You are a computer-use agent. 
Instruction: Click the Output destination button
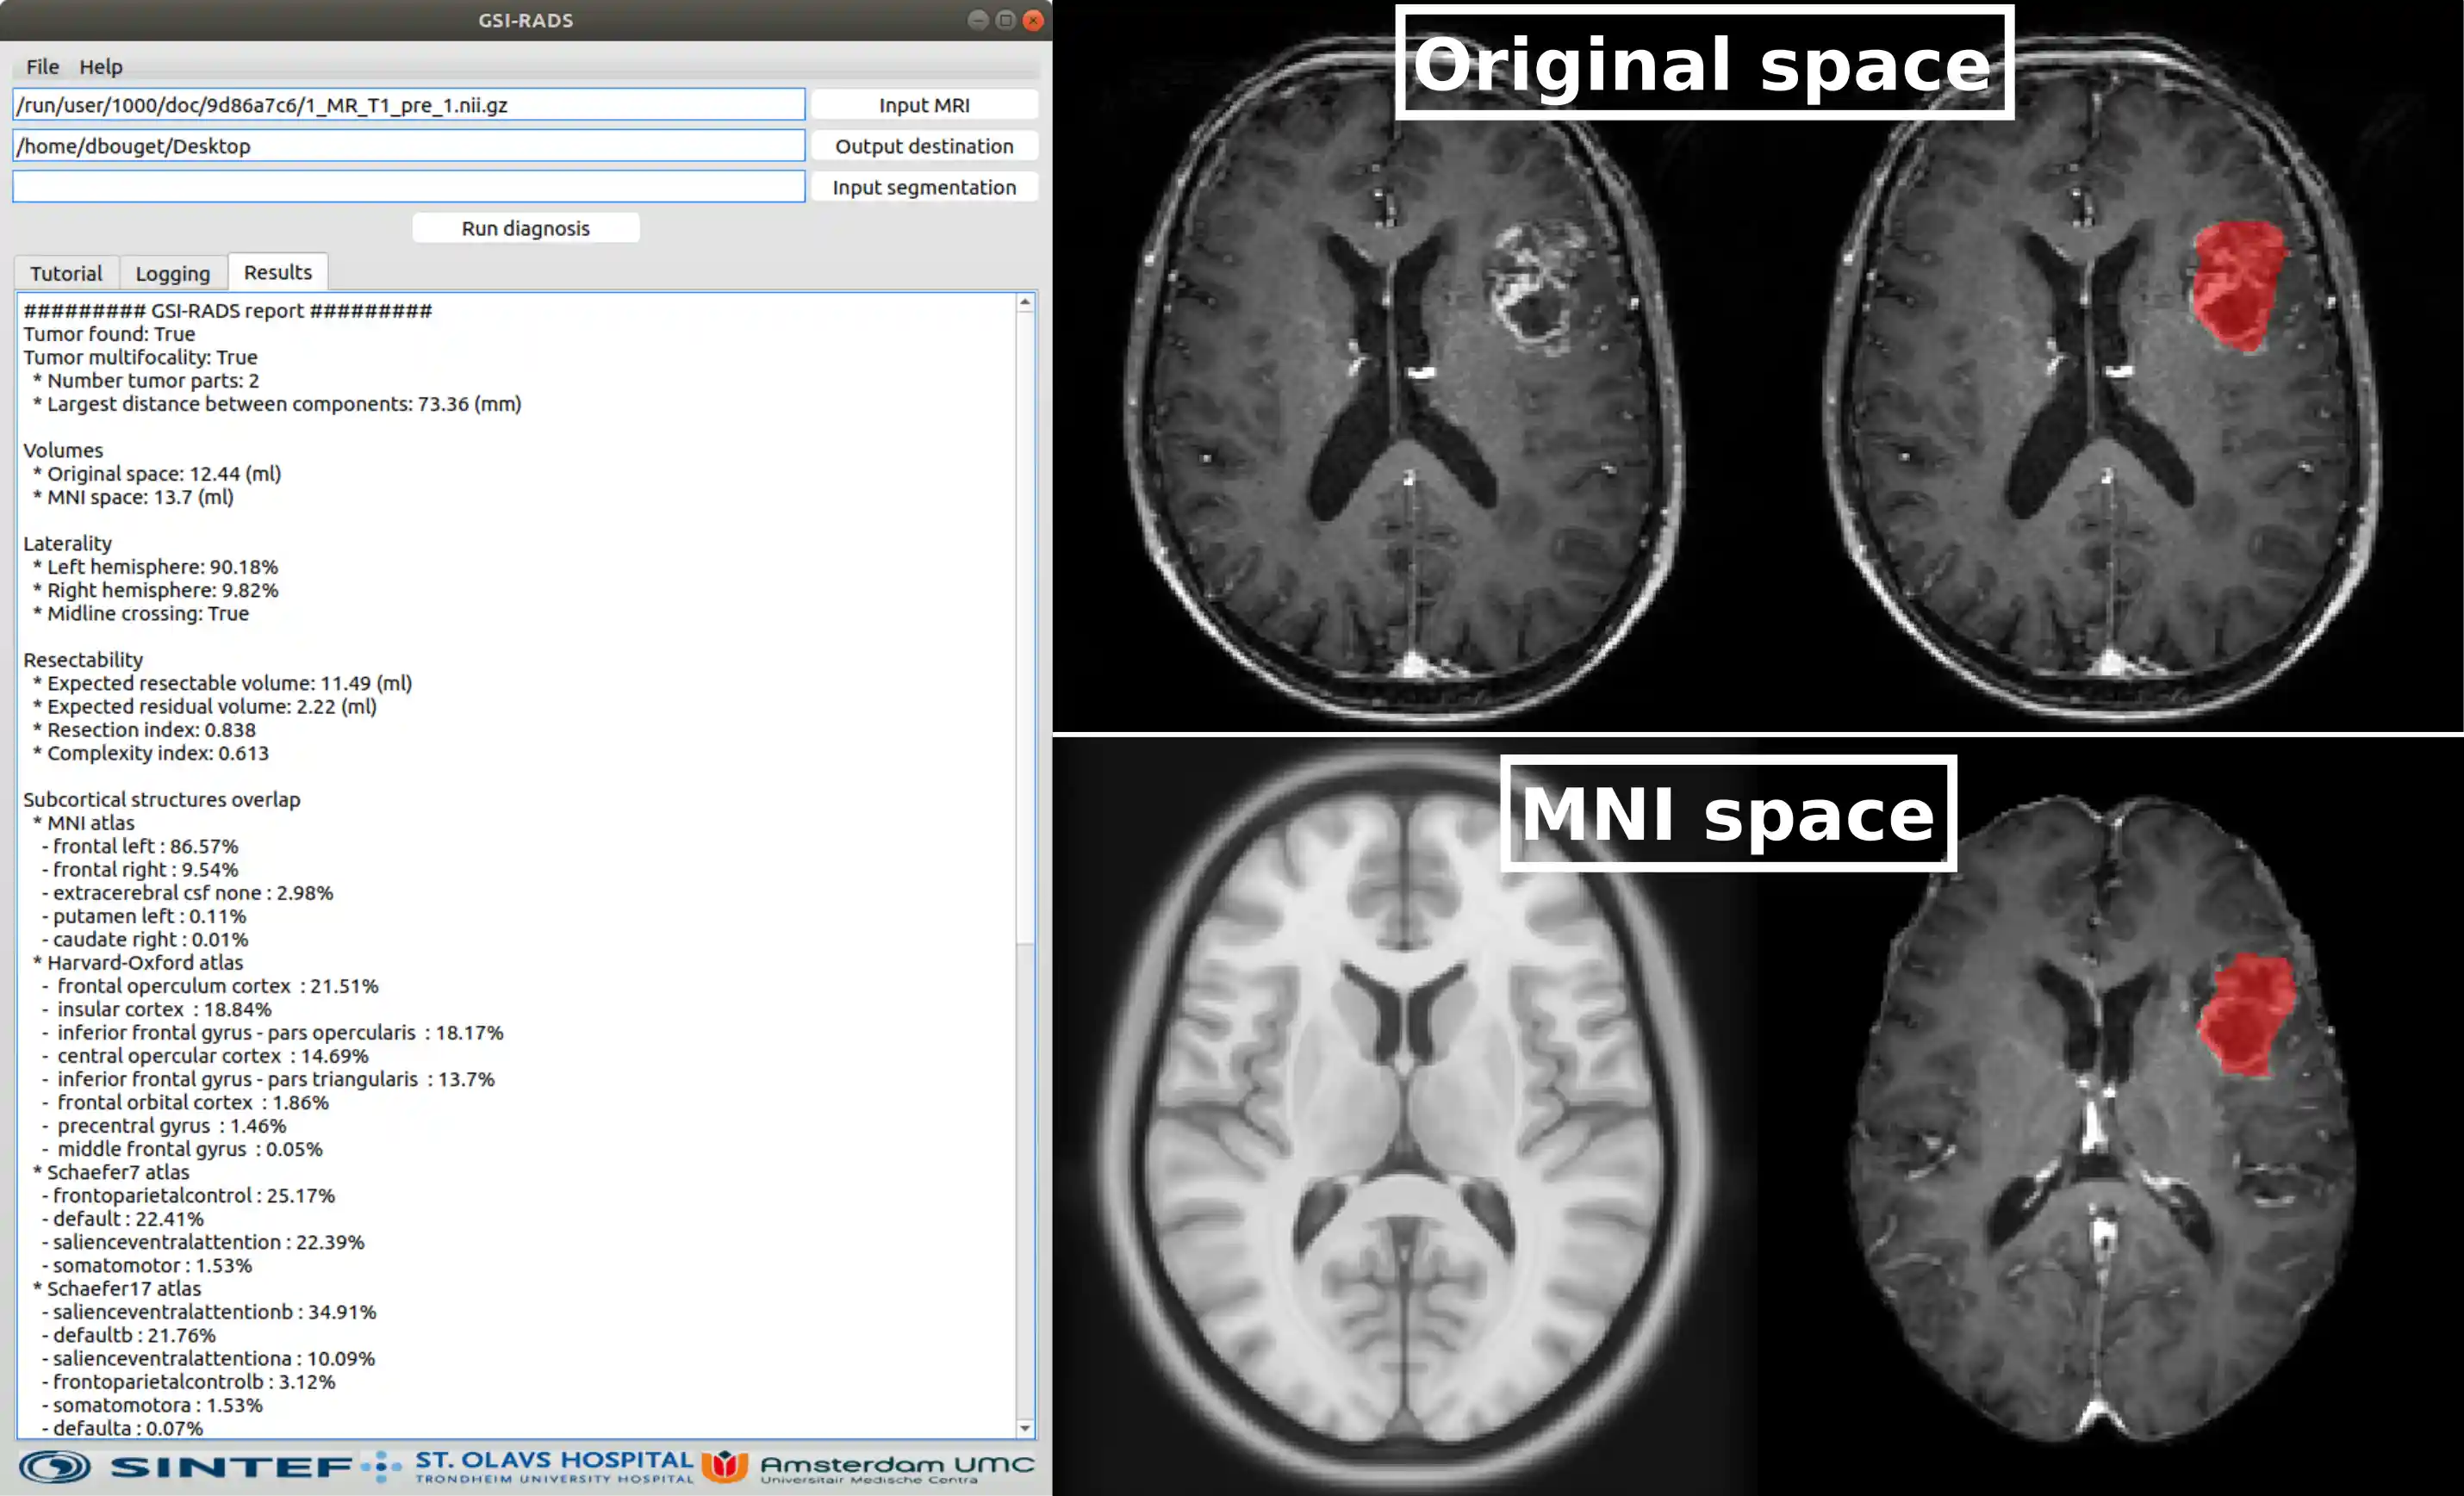924,146
